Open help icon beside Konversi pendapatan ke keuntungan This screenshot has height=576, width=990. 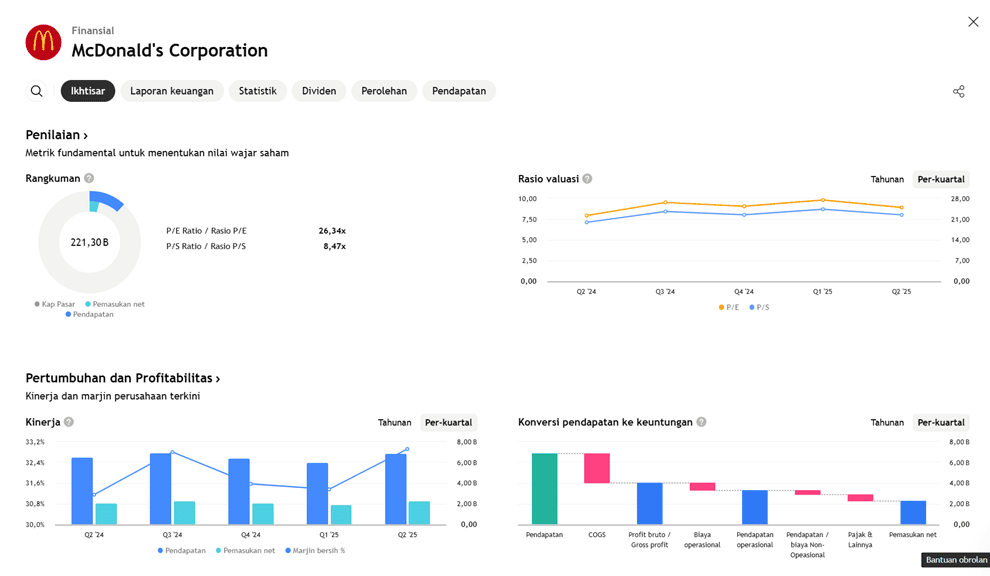click(701, 422)
